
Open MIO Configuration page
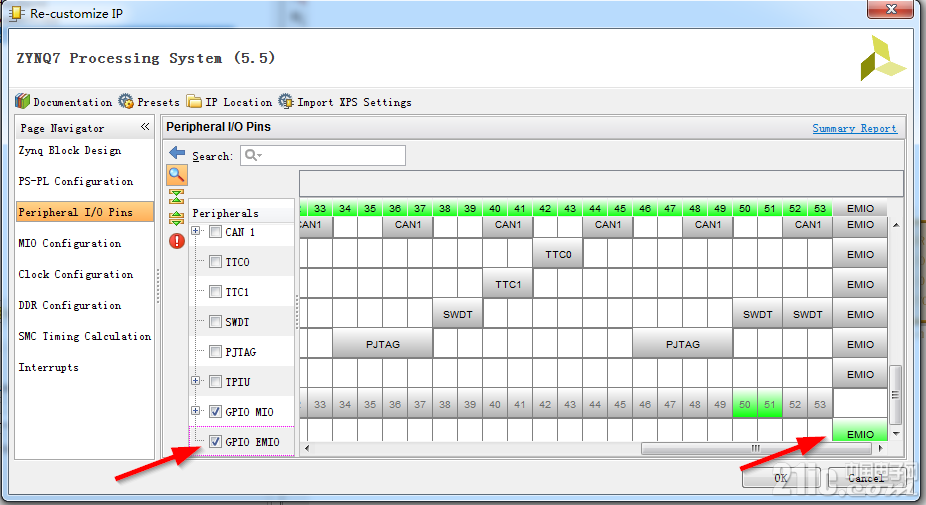(x=70, y=243)
